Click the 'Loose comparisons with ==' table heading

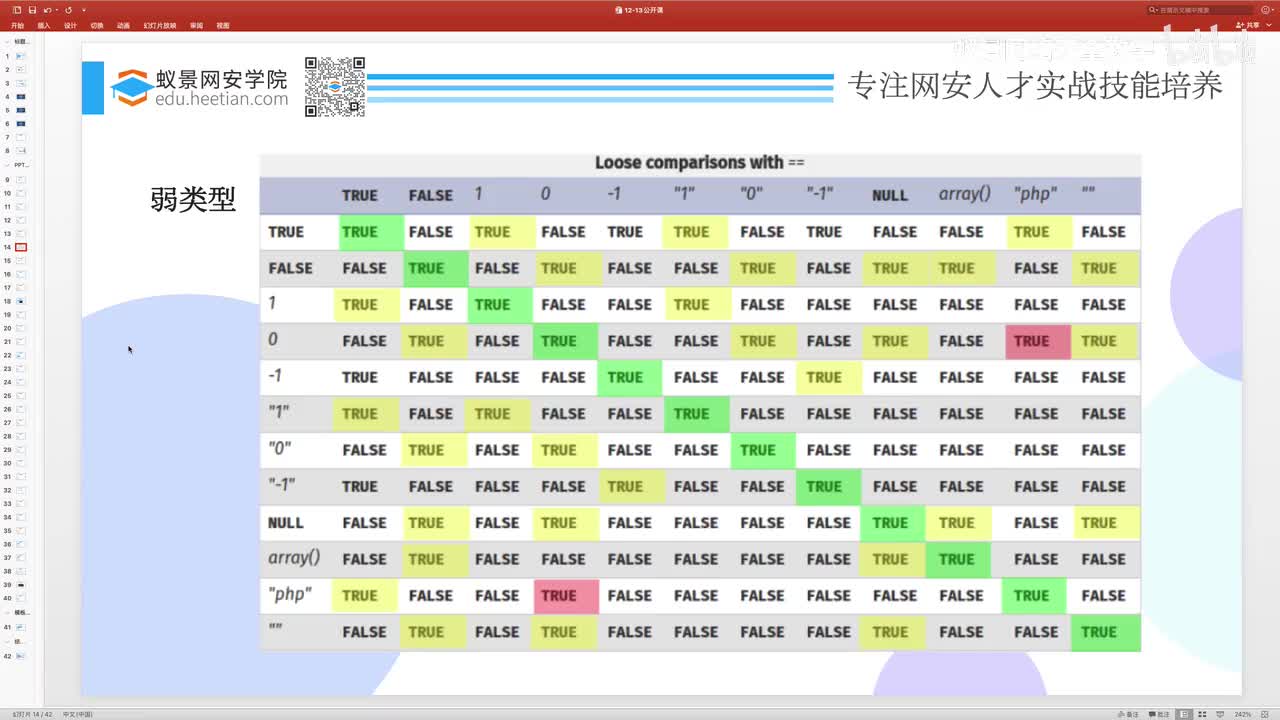click(700, 163)
